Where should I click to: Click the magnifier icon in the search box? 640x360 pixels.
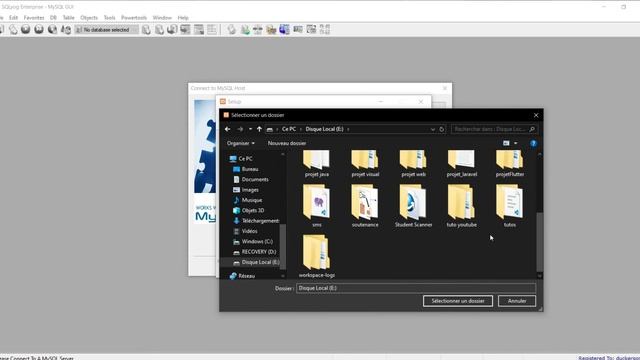click(x=532, y=129)
